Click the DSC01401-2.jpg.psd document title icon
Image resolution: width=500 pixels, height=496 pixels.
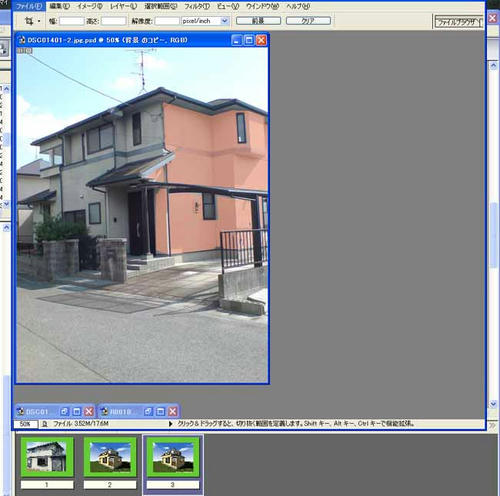22,40
